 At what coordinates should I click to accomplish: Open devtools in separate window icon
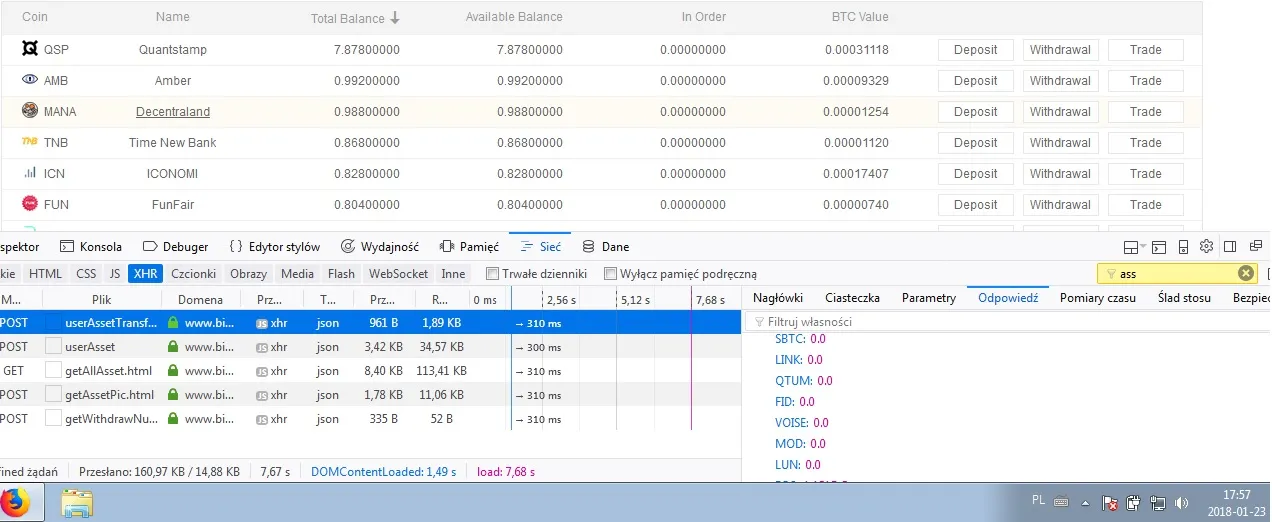point(1254,247)
